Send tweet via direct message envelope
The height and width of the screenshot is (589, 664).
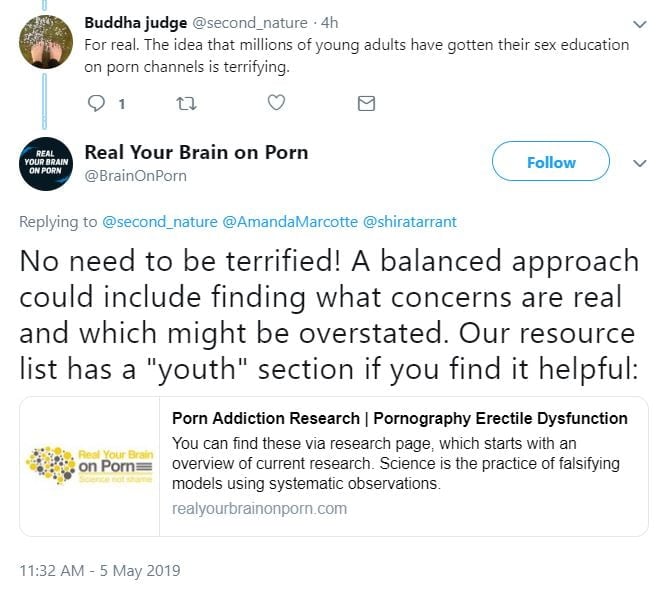366,103
